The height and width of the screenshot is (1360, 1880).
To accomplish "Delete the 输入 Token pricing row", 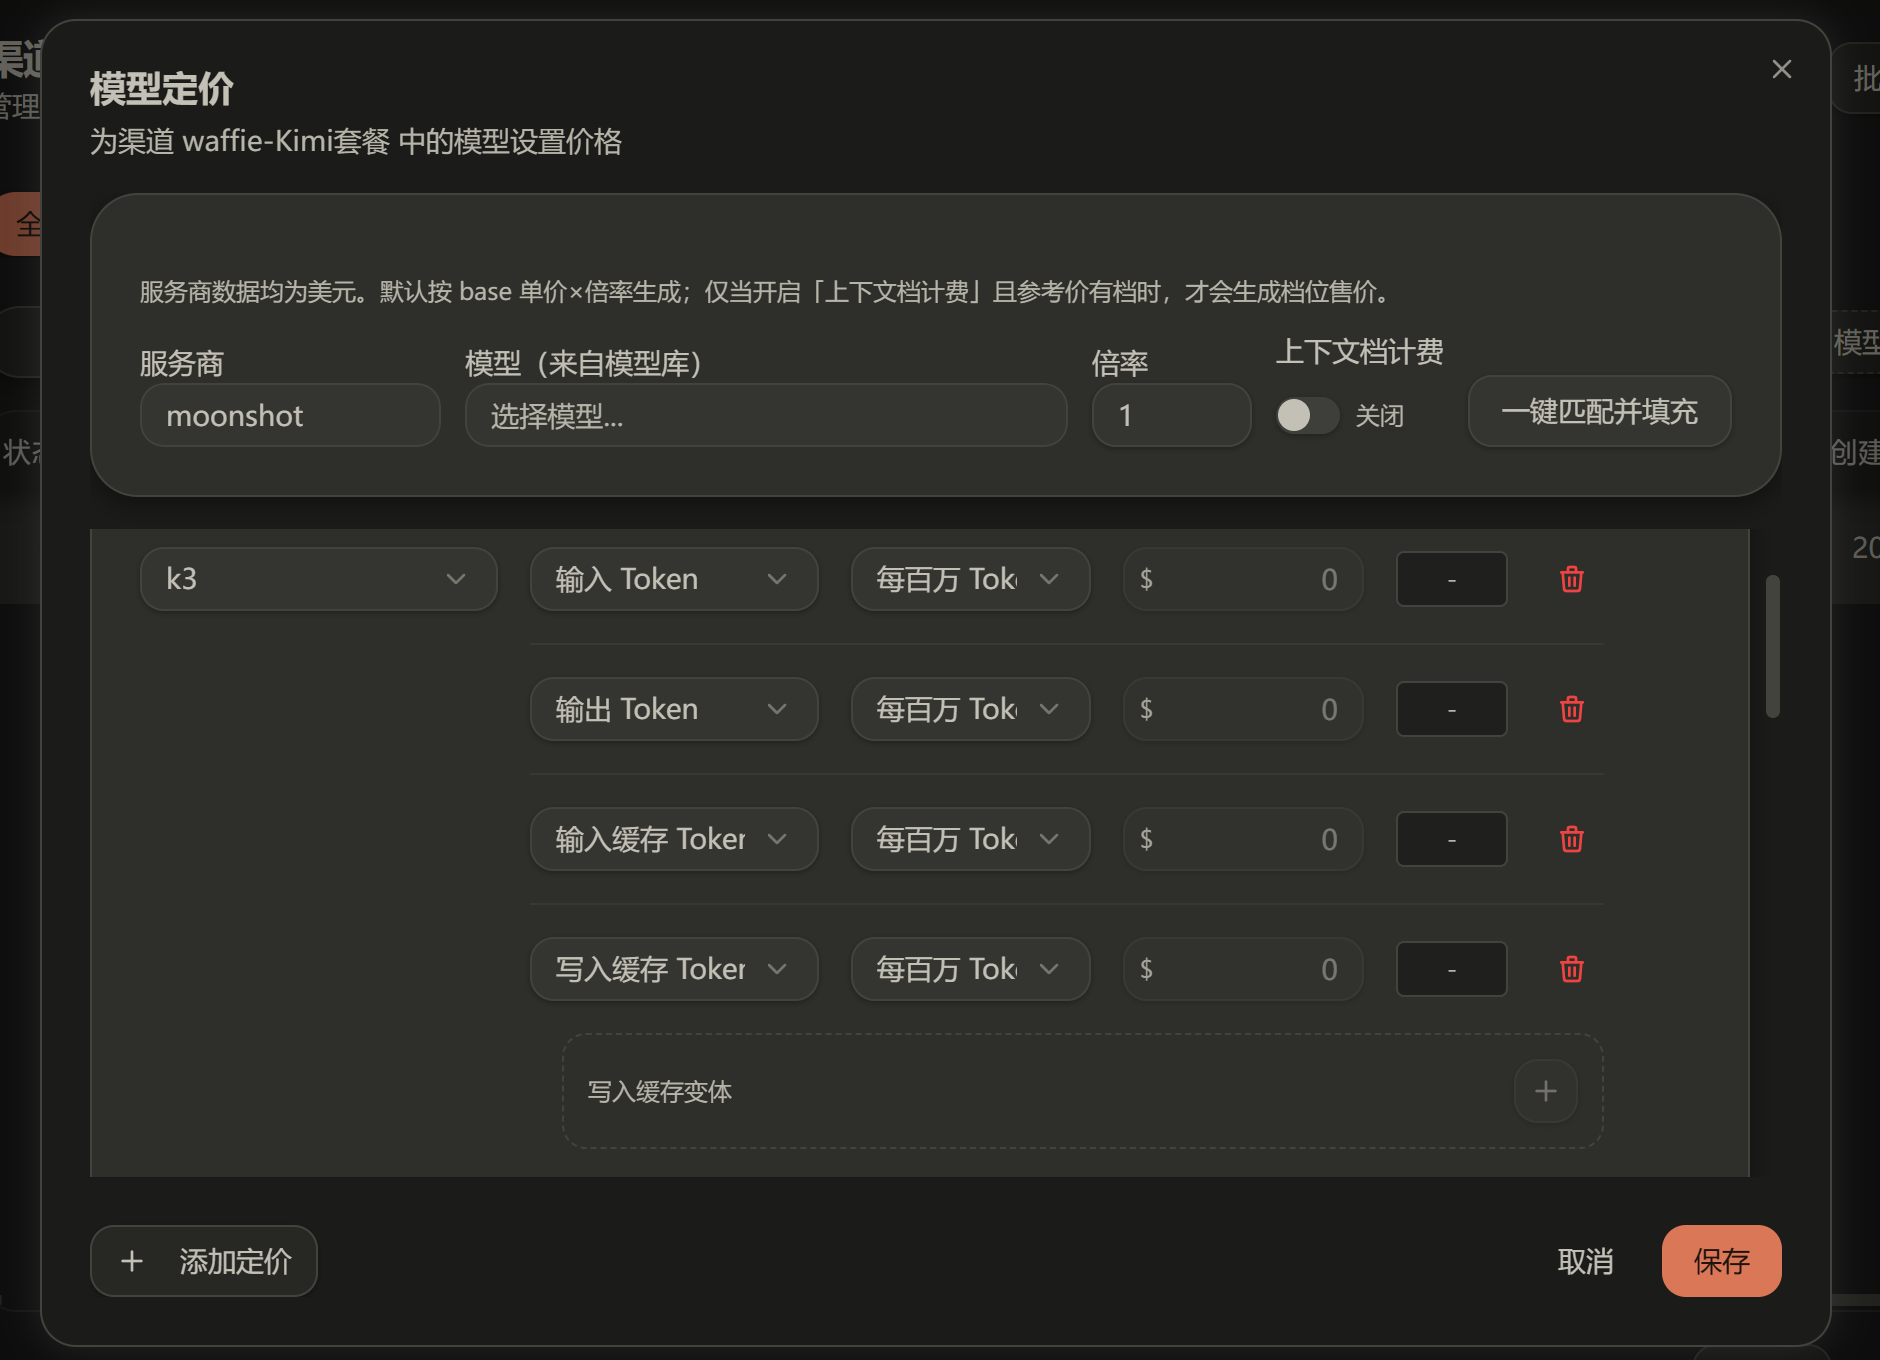I will [x=1571, y=579].
